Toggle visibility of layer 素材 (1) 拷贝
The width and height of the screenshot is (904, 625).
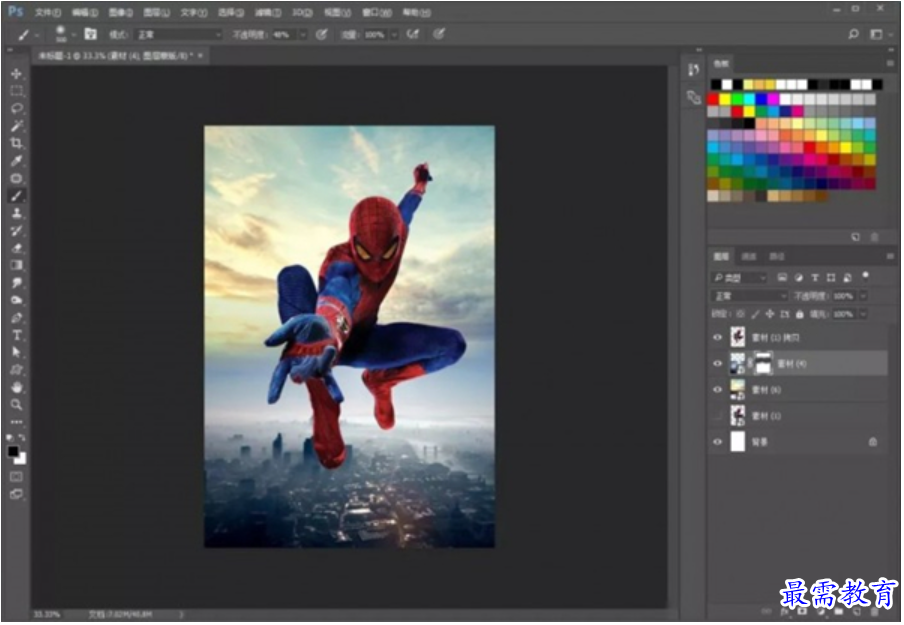point(718,337)
